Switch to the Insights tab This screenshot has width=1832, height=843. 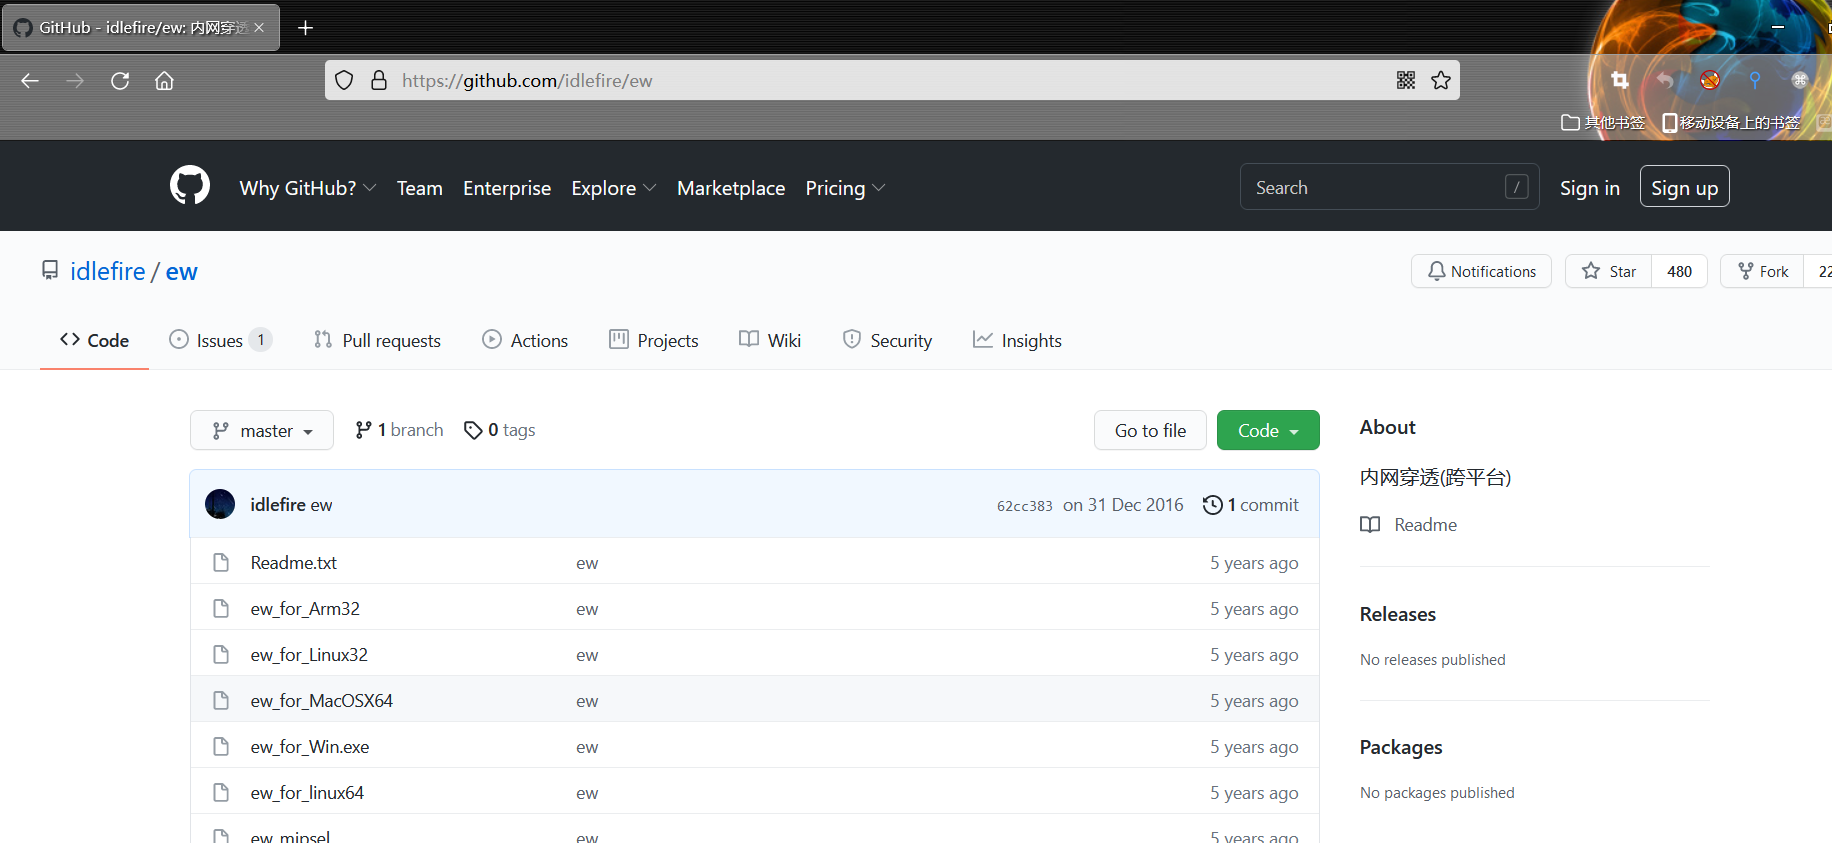[1017, 340]
